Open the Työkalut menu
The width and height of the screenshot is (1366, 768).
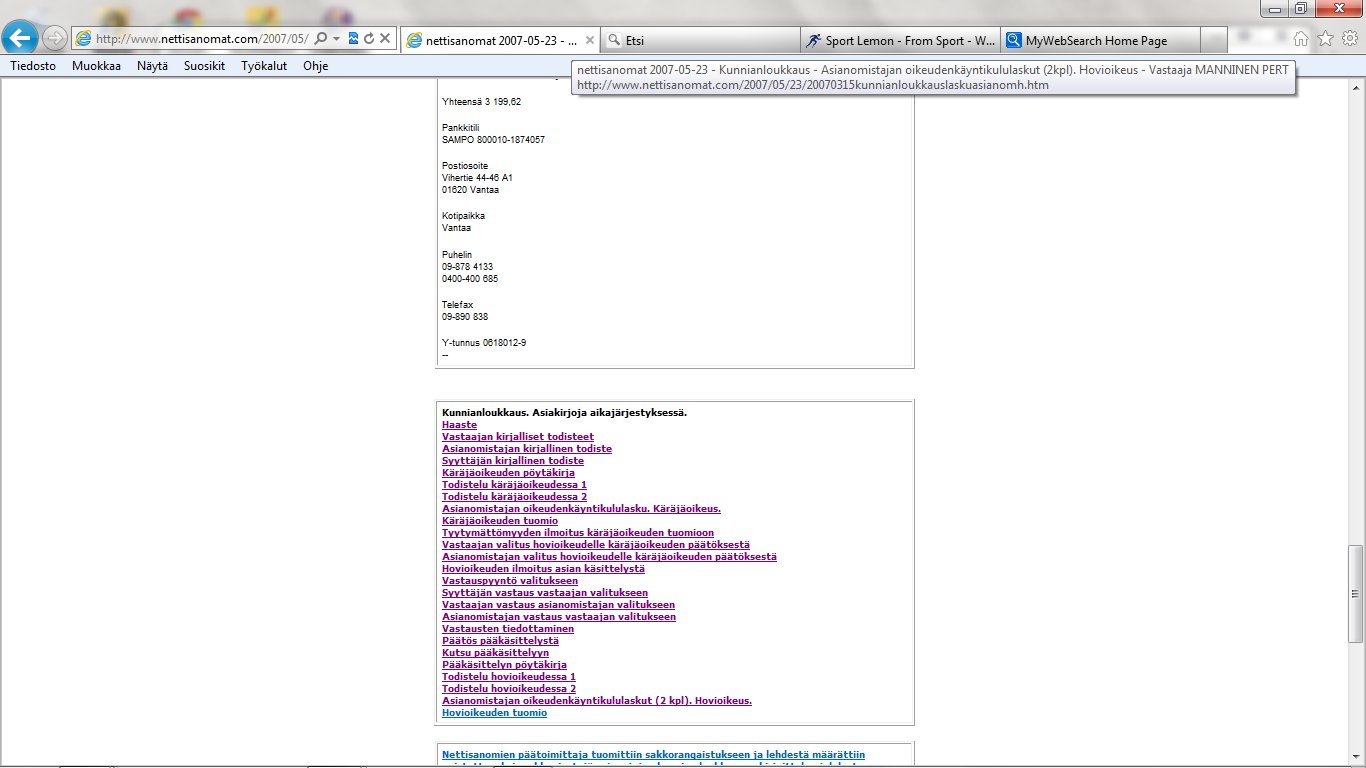coord(264,66)
